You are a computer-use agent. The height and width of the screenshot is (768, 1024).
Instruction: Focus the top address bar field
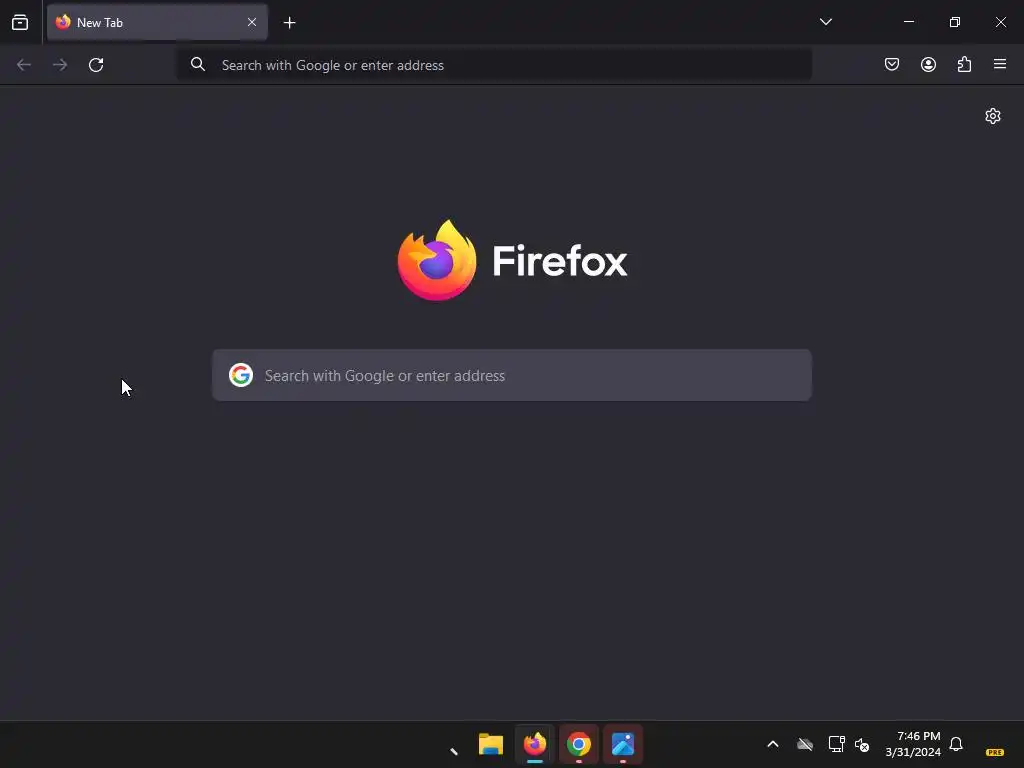tap(494, 65)
